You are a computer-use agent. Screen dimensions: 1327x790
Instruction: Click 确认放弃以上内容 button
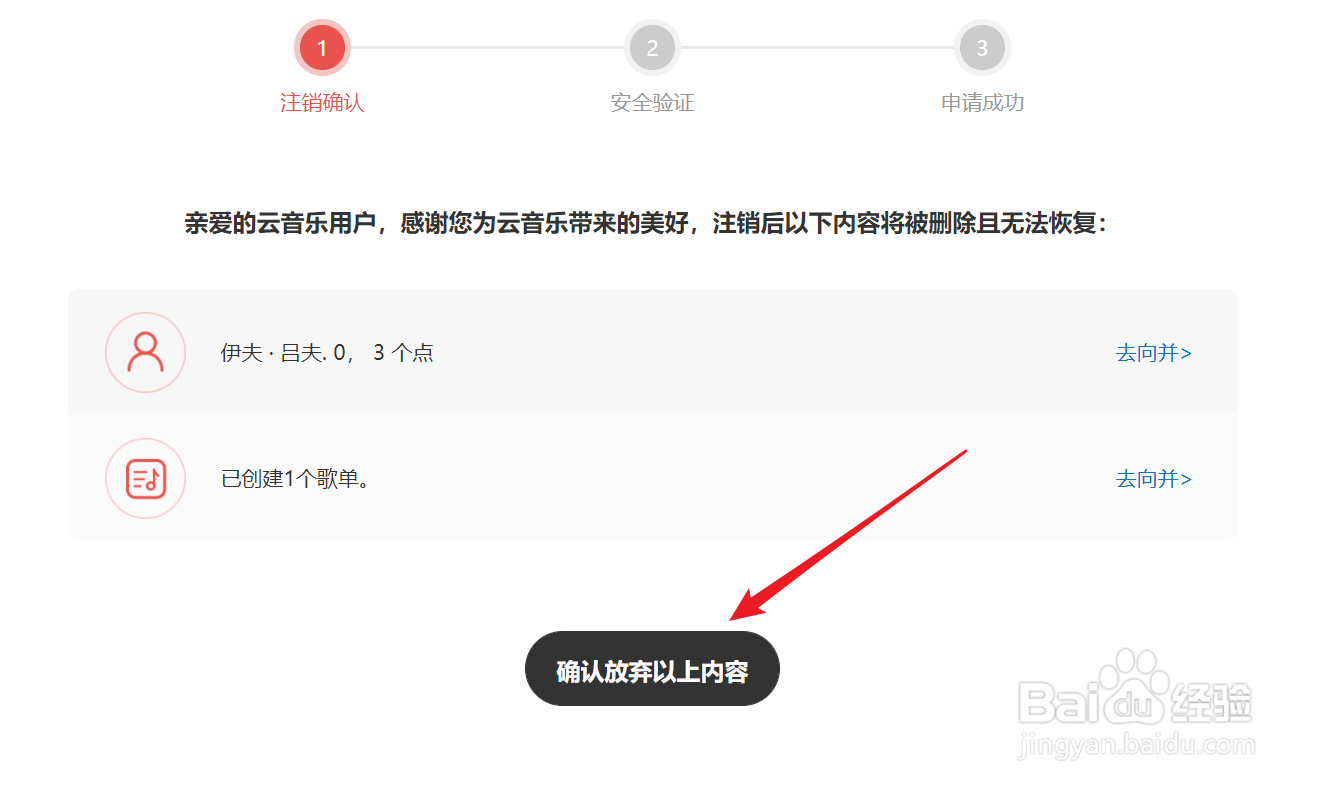coord(652,669)
